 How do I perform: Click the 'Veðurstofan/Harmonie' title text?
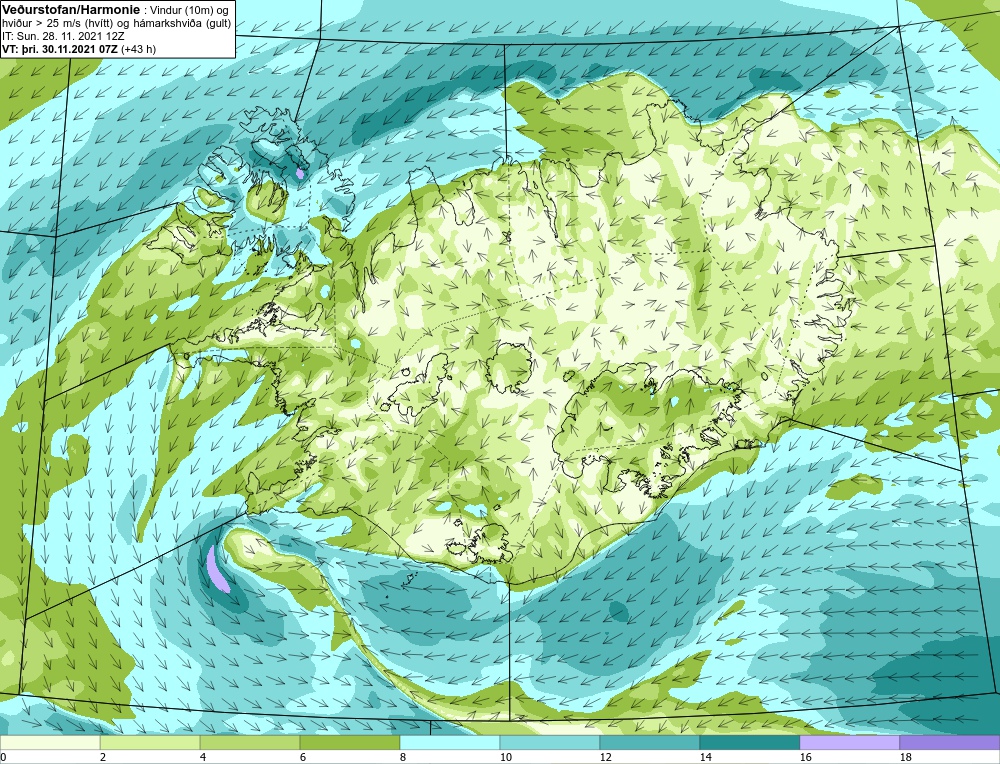click(x=70, y=9)
